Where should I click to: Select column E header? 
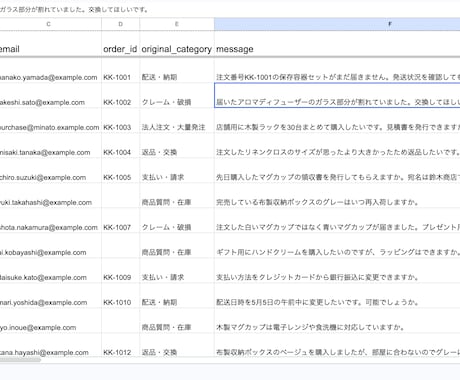(x=177, y=24)
